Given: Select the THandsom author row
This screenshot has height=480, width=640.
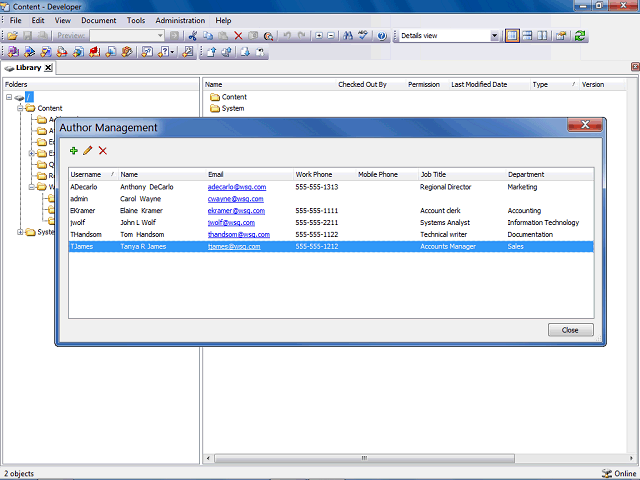Looking at the screenshot, I should point(331,234).
